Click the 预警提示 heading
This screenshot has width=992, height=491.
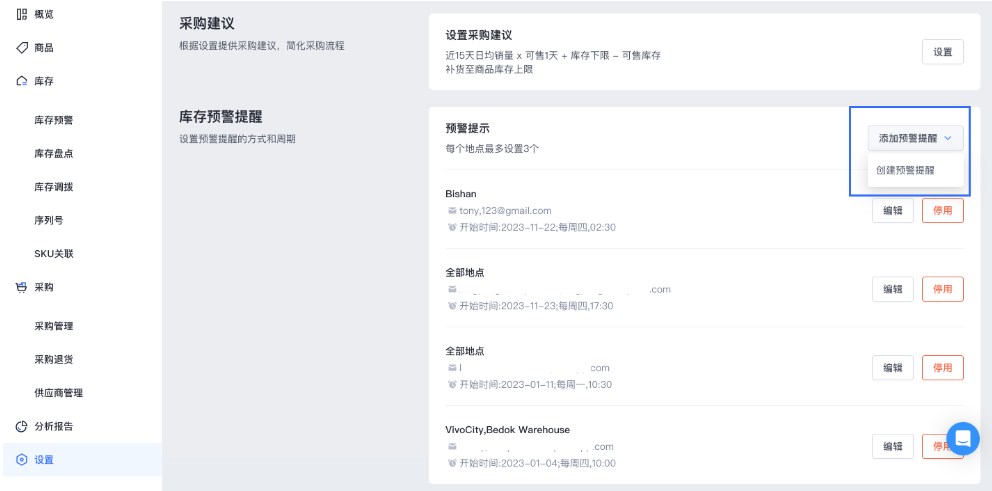(x=468, y=128)
